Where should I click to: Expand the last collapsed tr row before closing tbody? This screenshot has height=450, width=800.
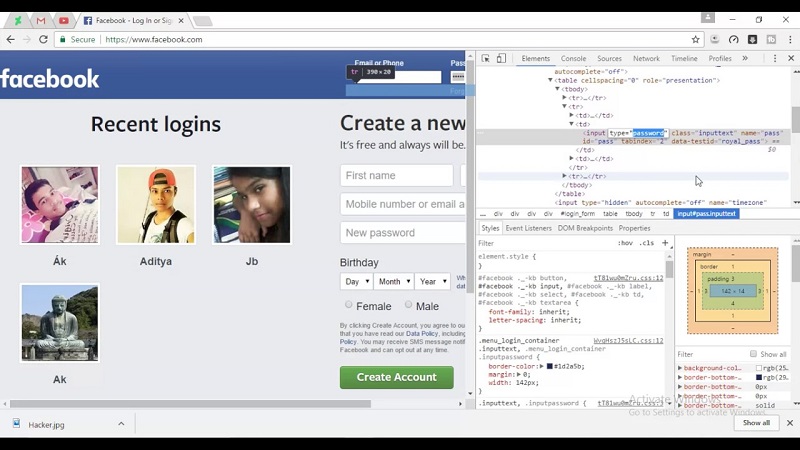point(565,176)
